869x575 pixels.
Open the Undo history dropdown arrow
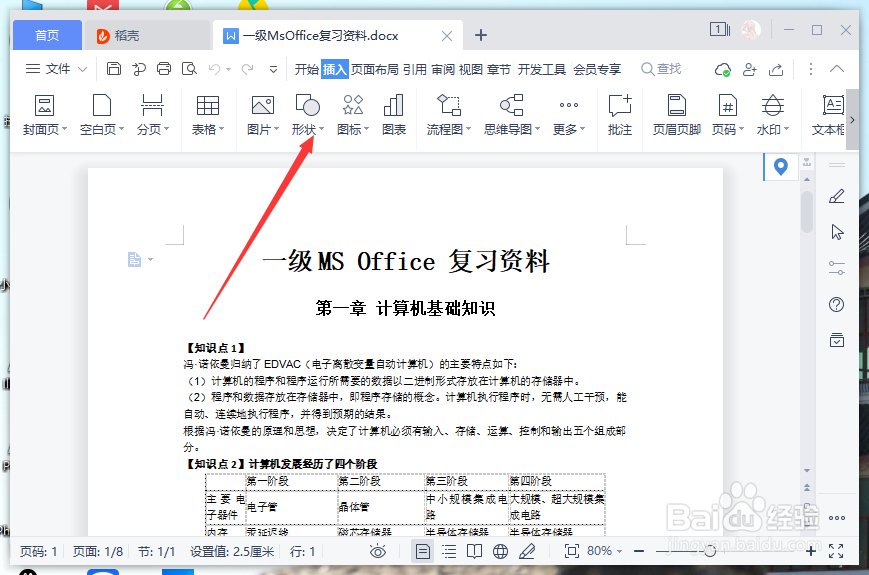(x=228, y=70)
